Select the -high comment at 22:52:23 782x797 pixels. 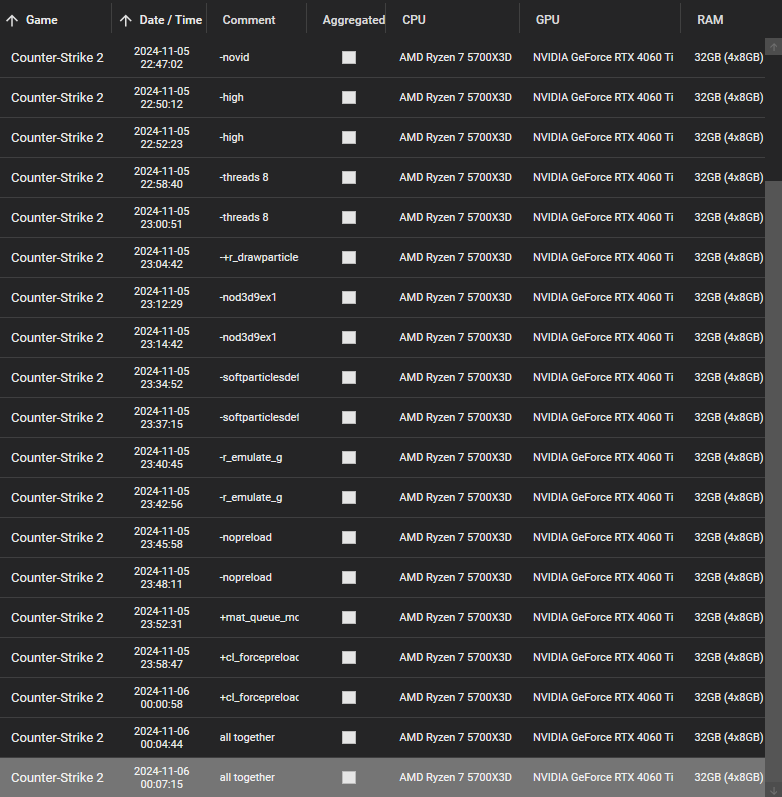231,138
